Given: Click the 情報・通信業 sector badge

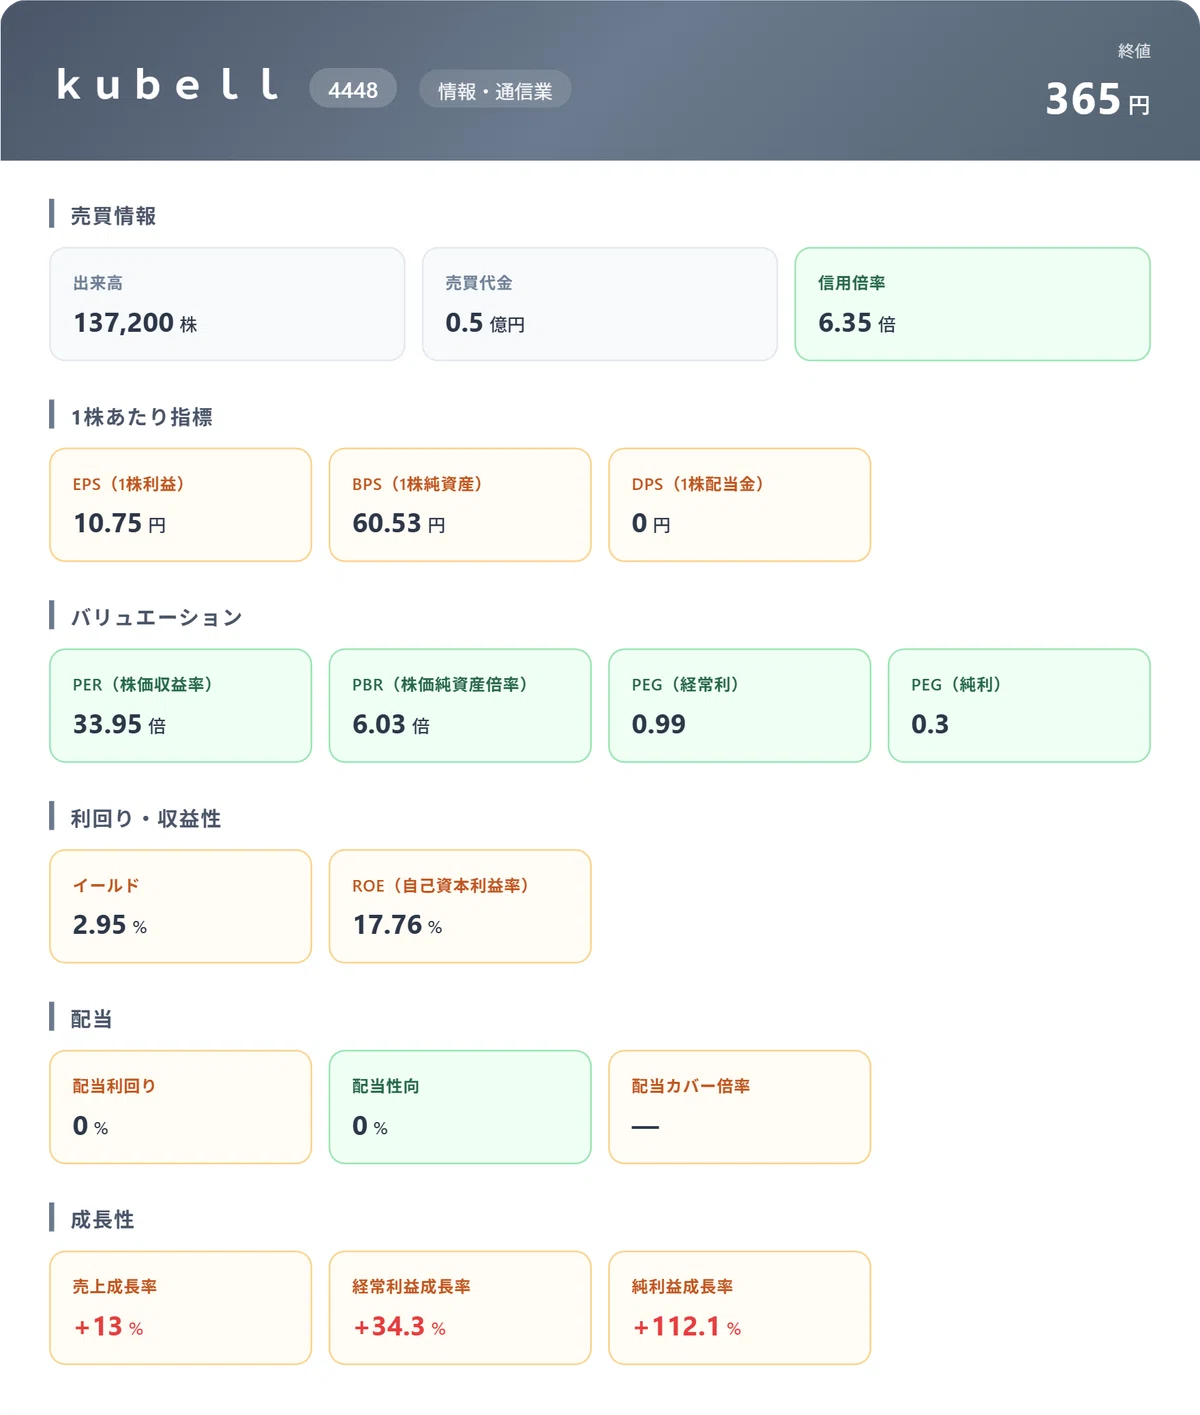Looking at the screenshot, I should (495, 90).
